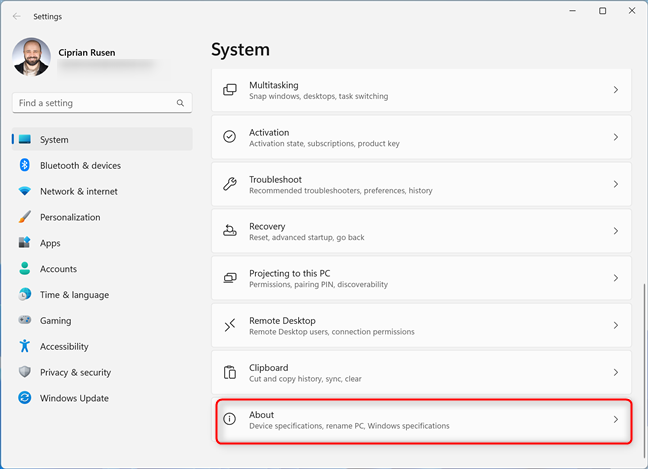
Task: Open the Recovery chevron arrow
Action: pos(615,231)
